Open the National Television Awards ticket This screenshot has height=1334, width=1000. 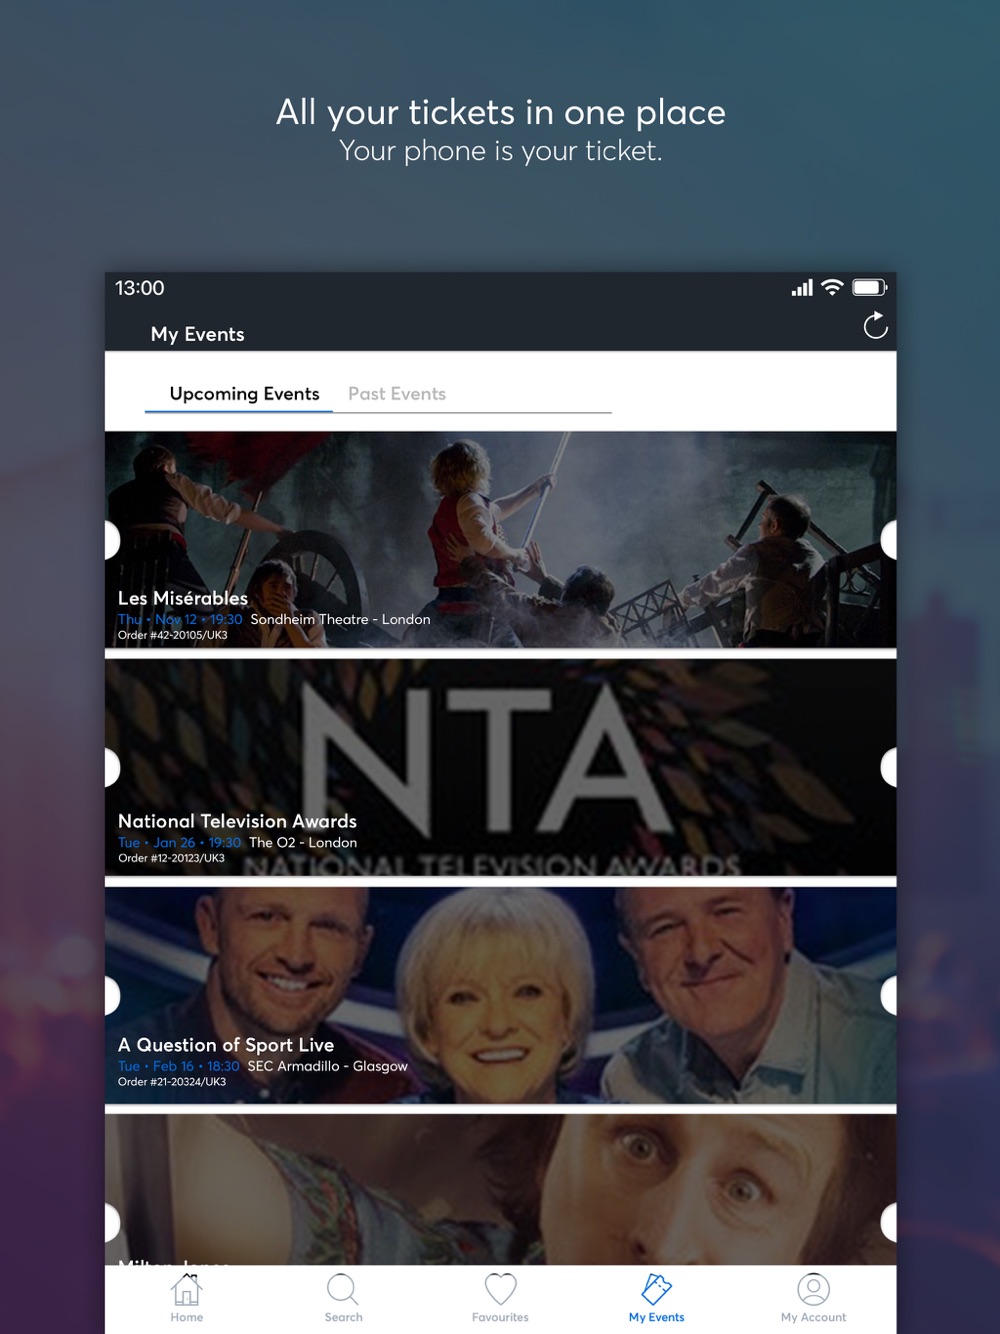point(500,767)
